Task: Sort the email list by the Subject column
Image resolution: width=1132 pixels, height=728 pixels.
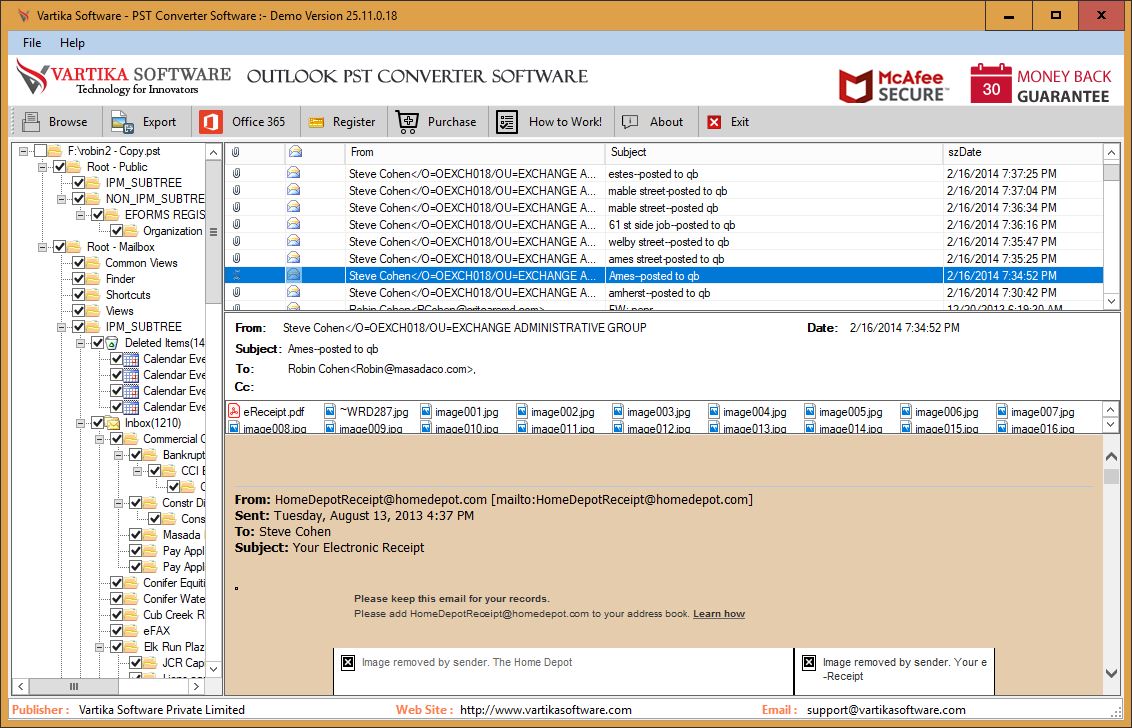Action: (774, 152)
